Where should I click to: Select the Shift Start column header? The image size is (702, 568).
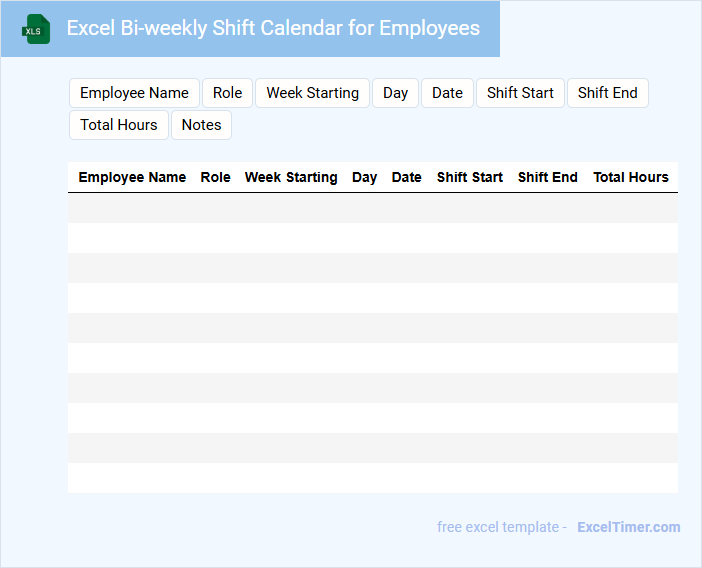pos(470,177)
